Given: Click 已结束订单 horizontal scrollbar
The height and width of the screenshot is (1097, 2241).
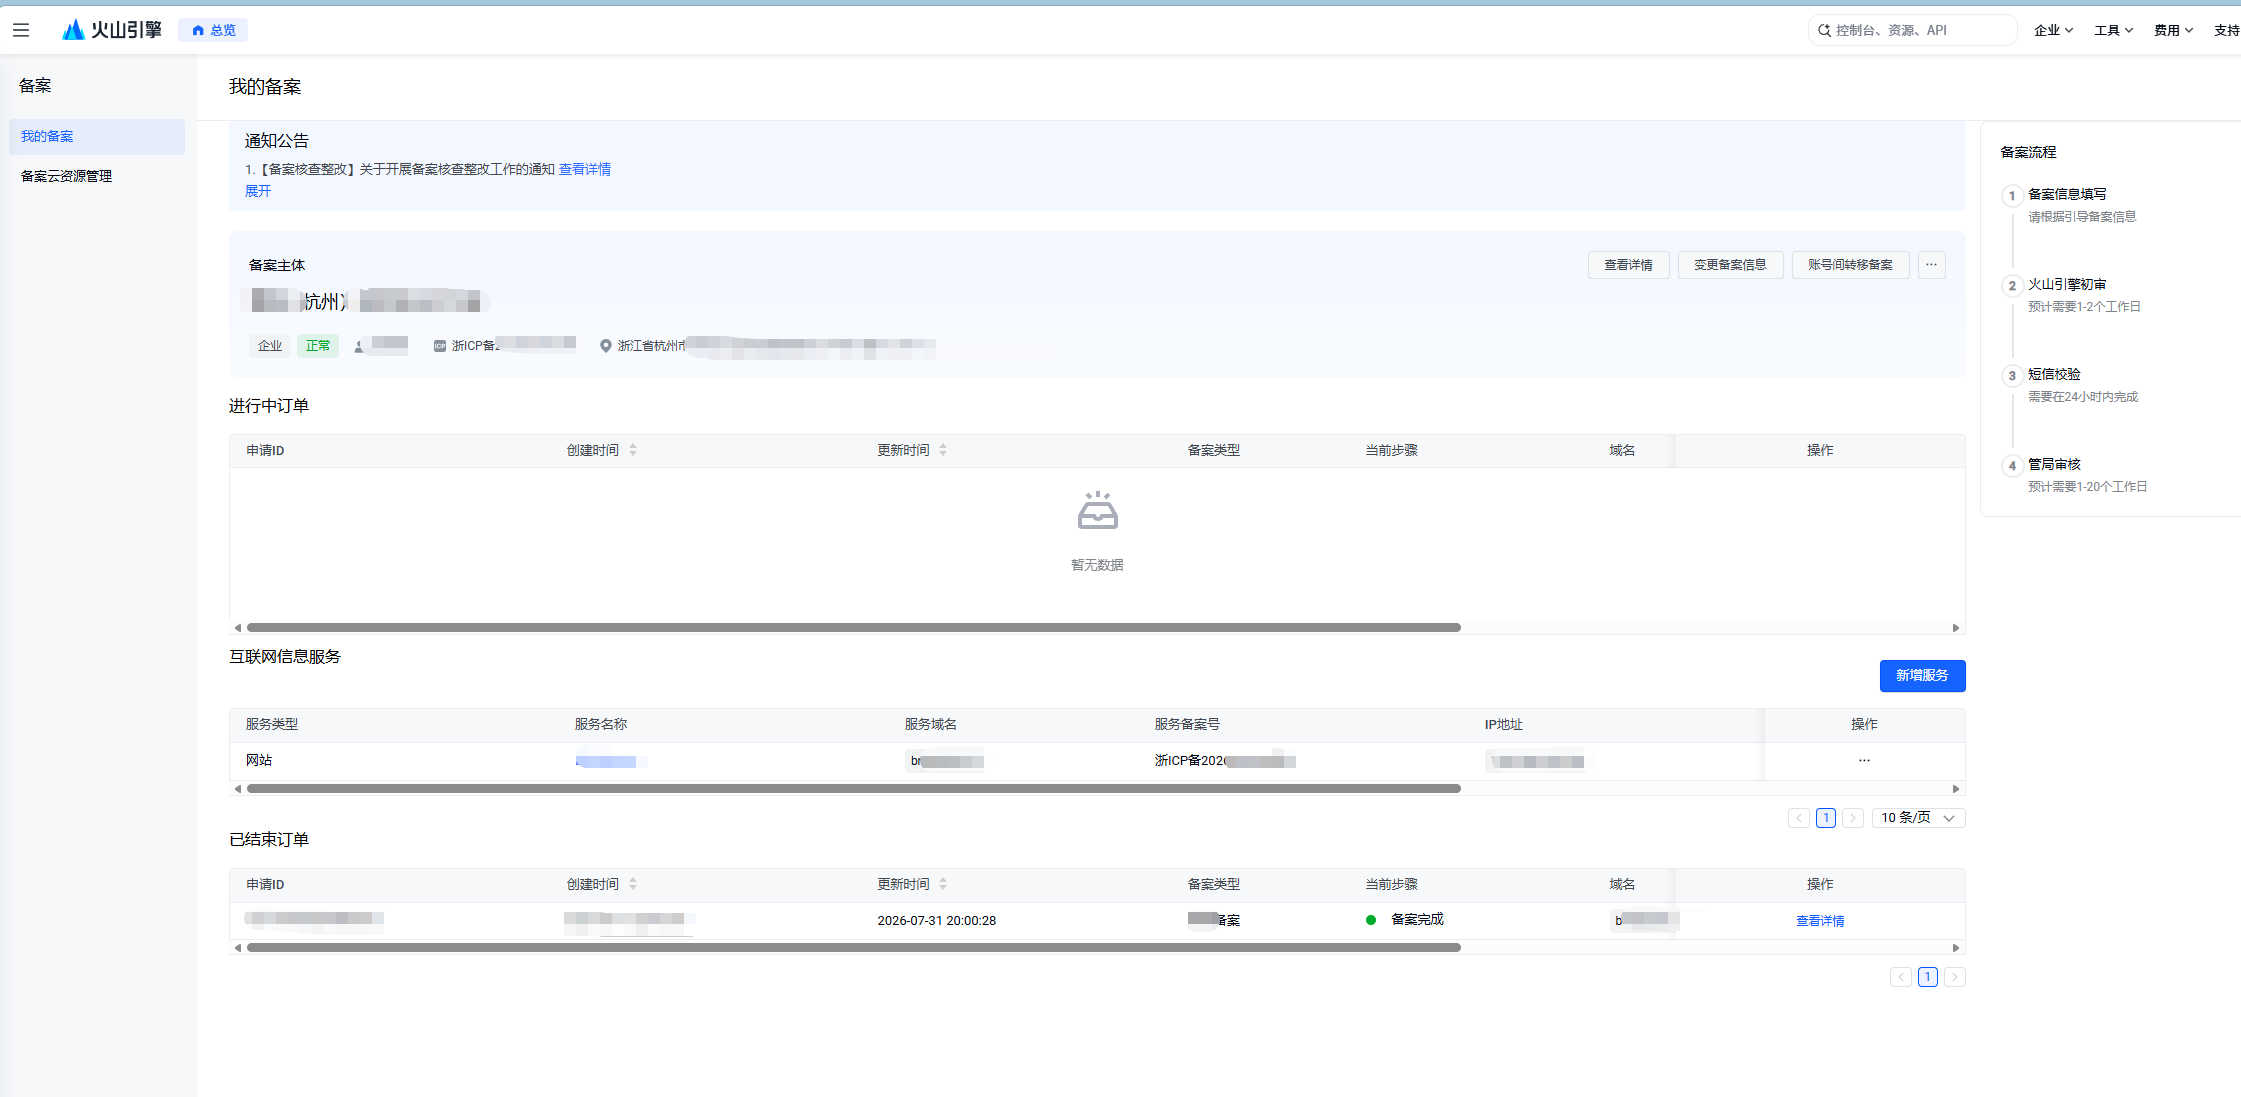Looking at the screenshot, I should tap(854, 948).
